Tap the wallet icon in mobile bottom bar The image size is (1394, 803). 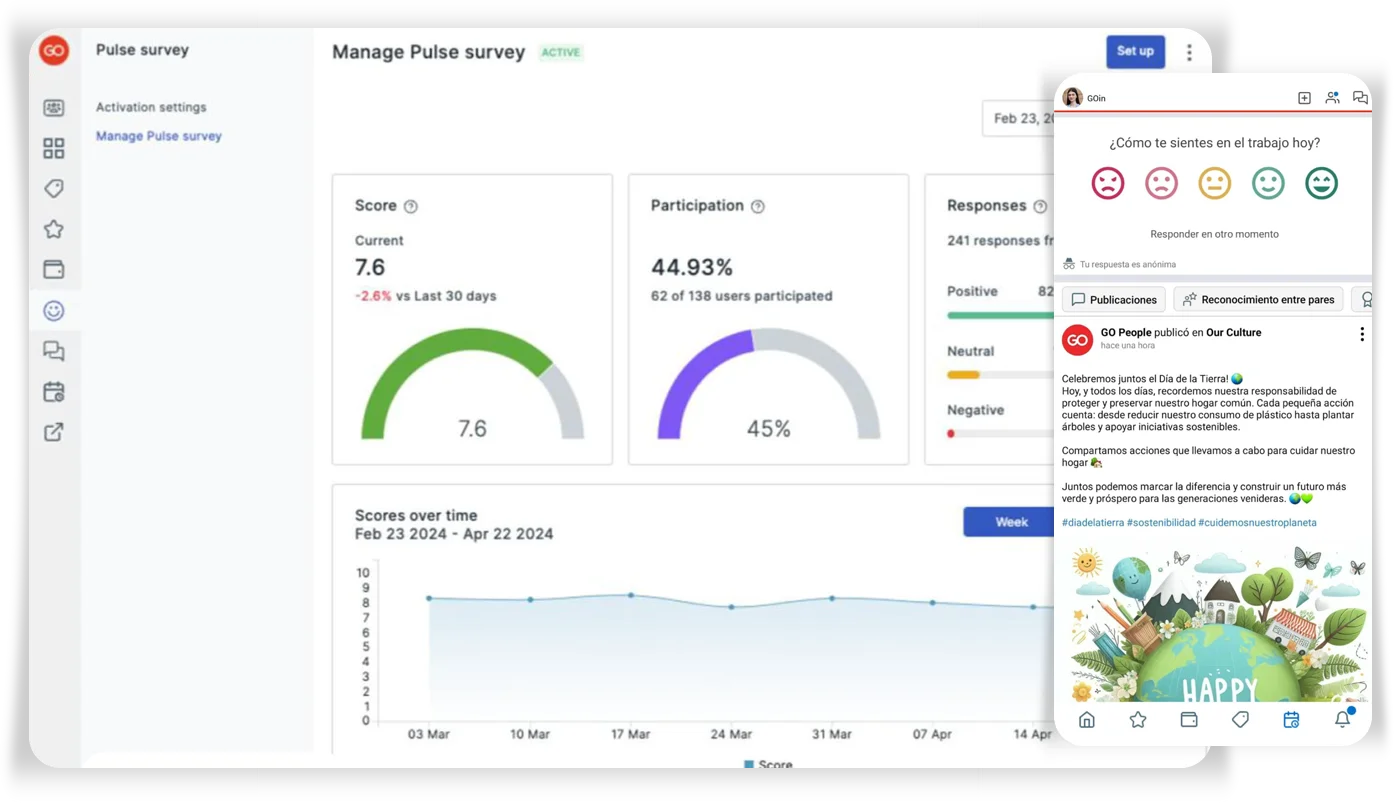1189,720
